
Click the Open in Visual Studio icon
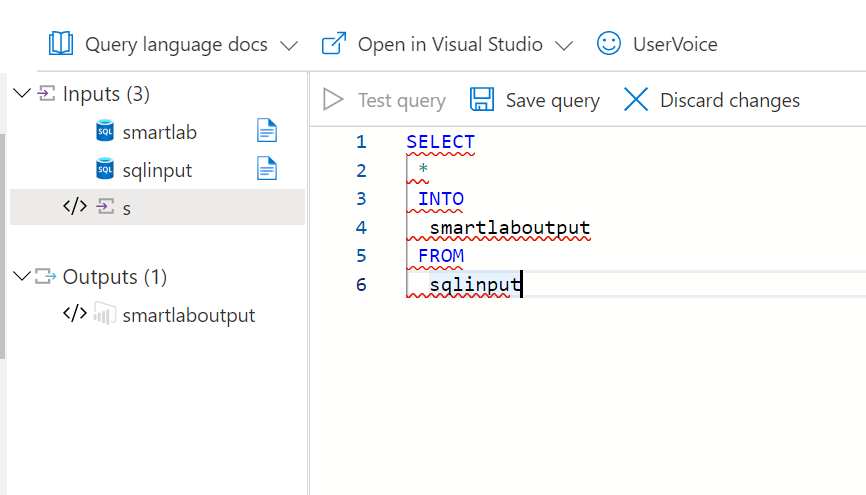point(333,44)
